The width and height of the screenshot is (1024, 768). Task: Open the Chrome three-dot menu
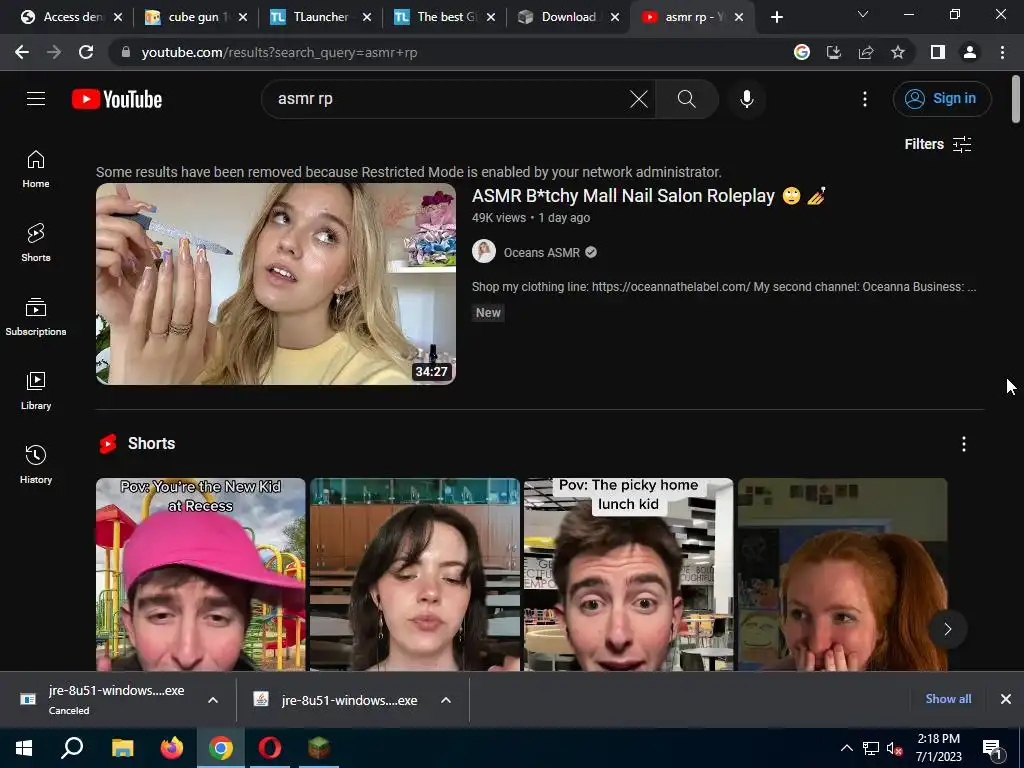tap(1002, 52)
